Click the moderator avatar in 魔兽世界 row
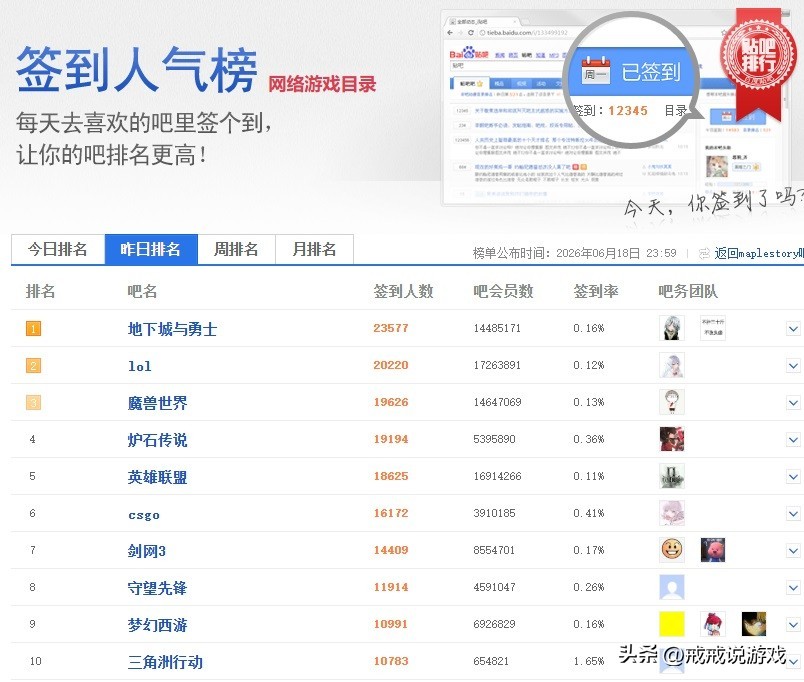Viewport: 804px width, 682px height. 672,402
